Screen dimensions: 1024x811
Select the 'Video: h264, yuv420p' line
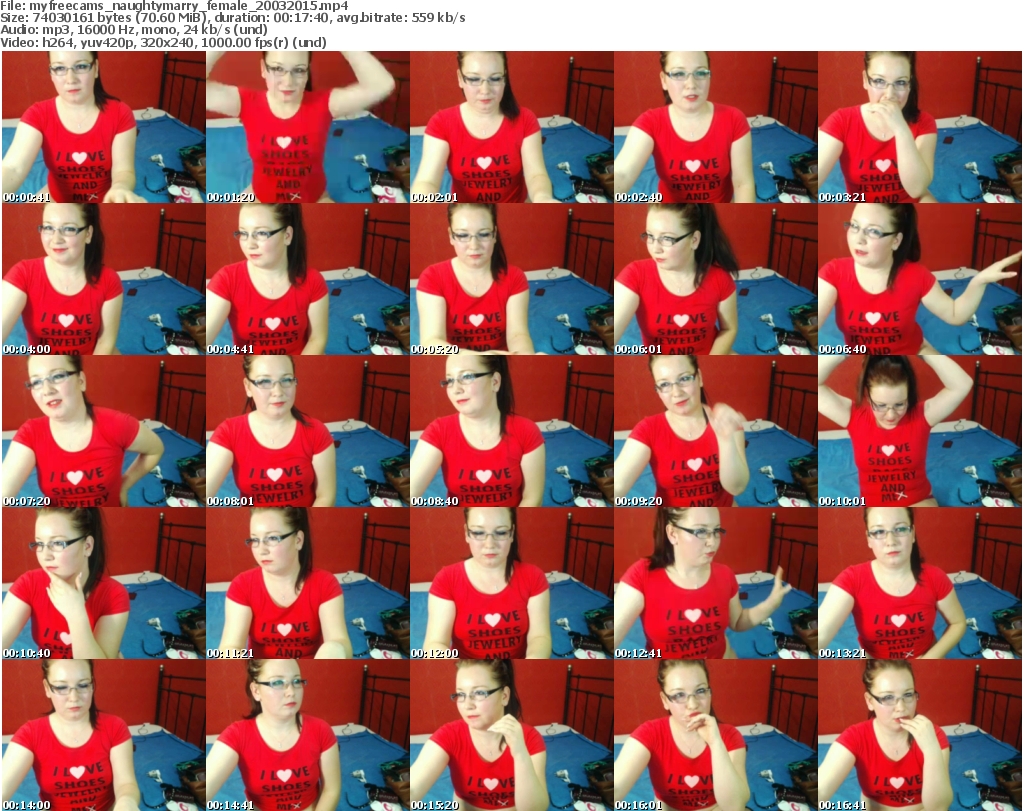point(163,42)
